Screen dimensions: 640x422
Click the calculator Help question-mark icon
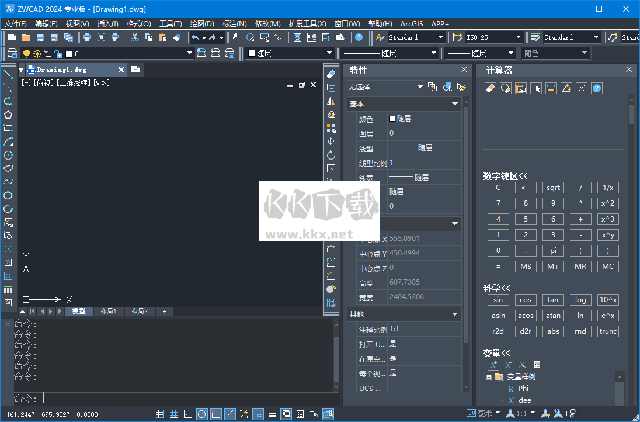597,88
